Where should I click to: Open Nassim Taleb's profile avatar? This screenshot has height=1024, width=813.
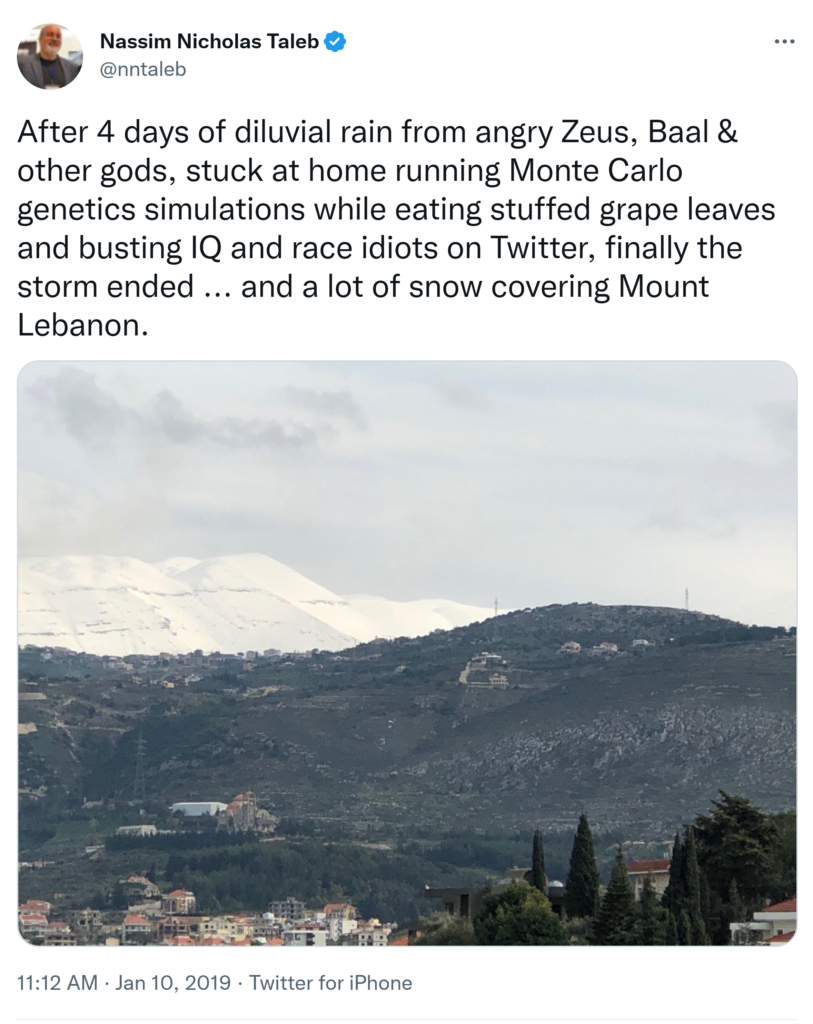50,56
